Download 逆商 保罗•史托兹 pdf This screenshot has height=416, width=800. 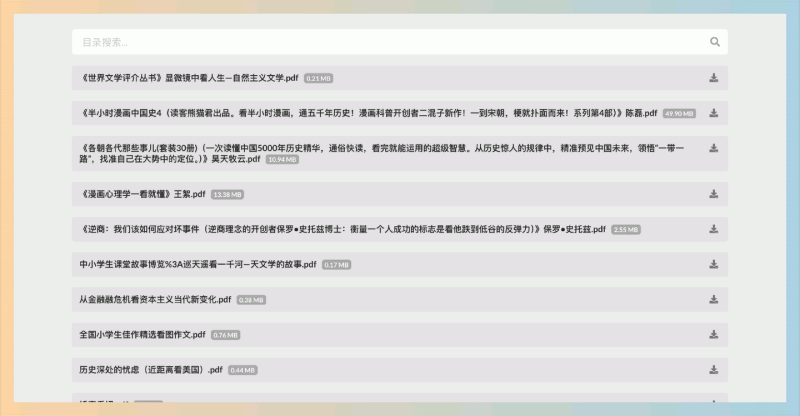click(x=714, y=229)
